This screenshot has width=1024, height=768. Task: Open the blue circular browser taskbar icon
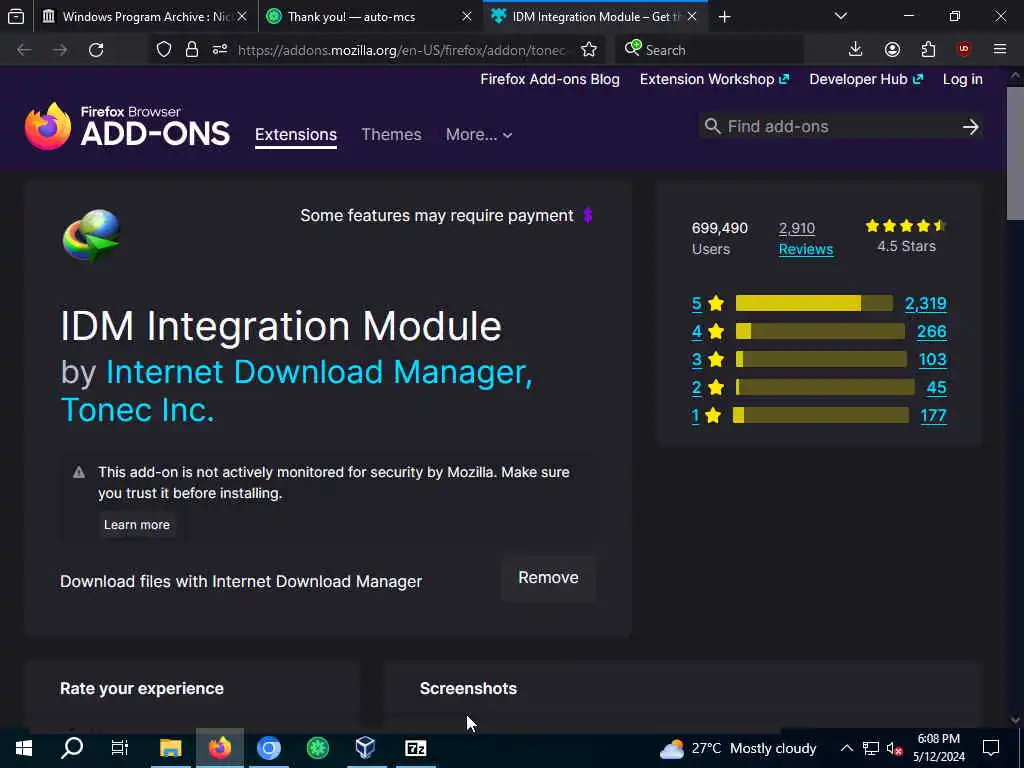pyautogui.click(x=268, y=748)
